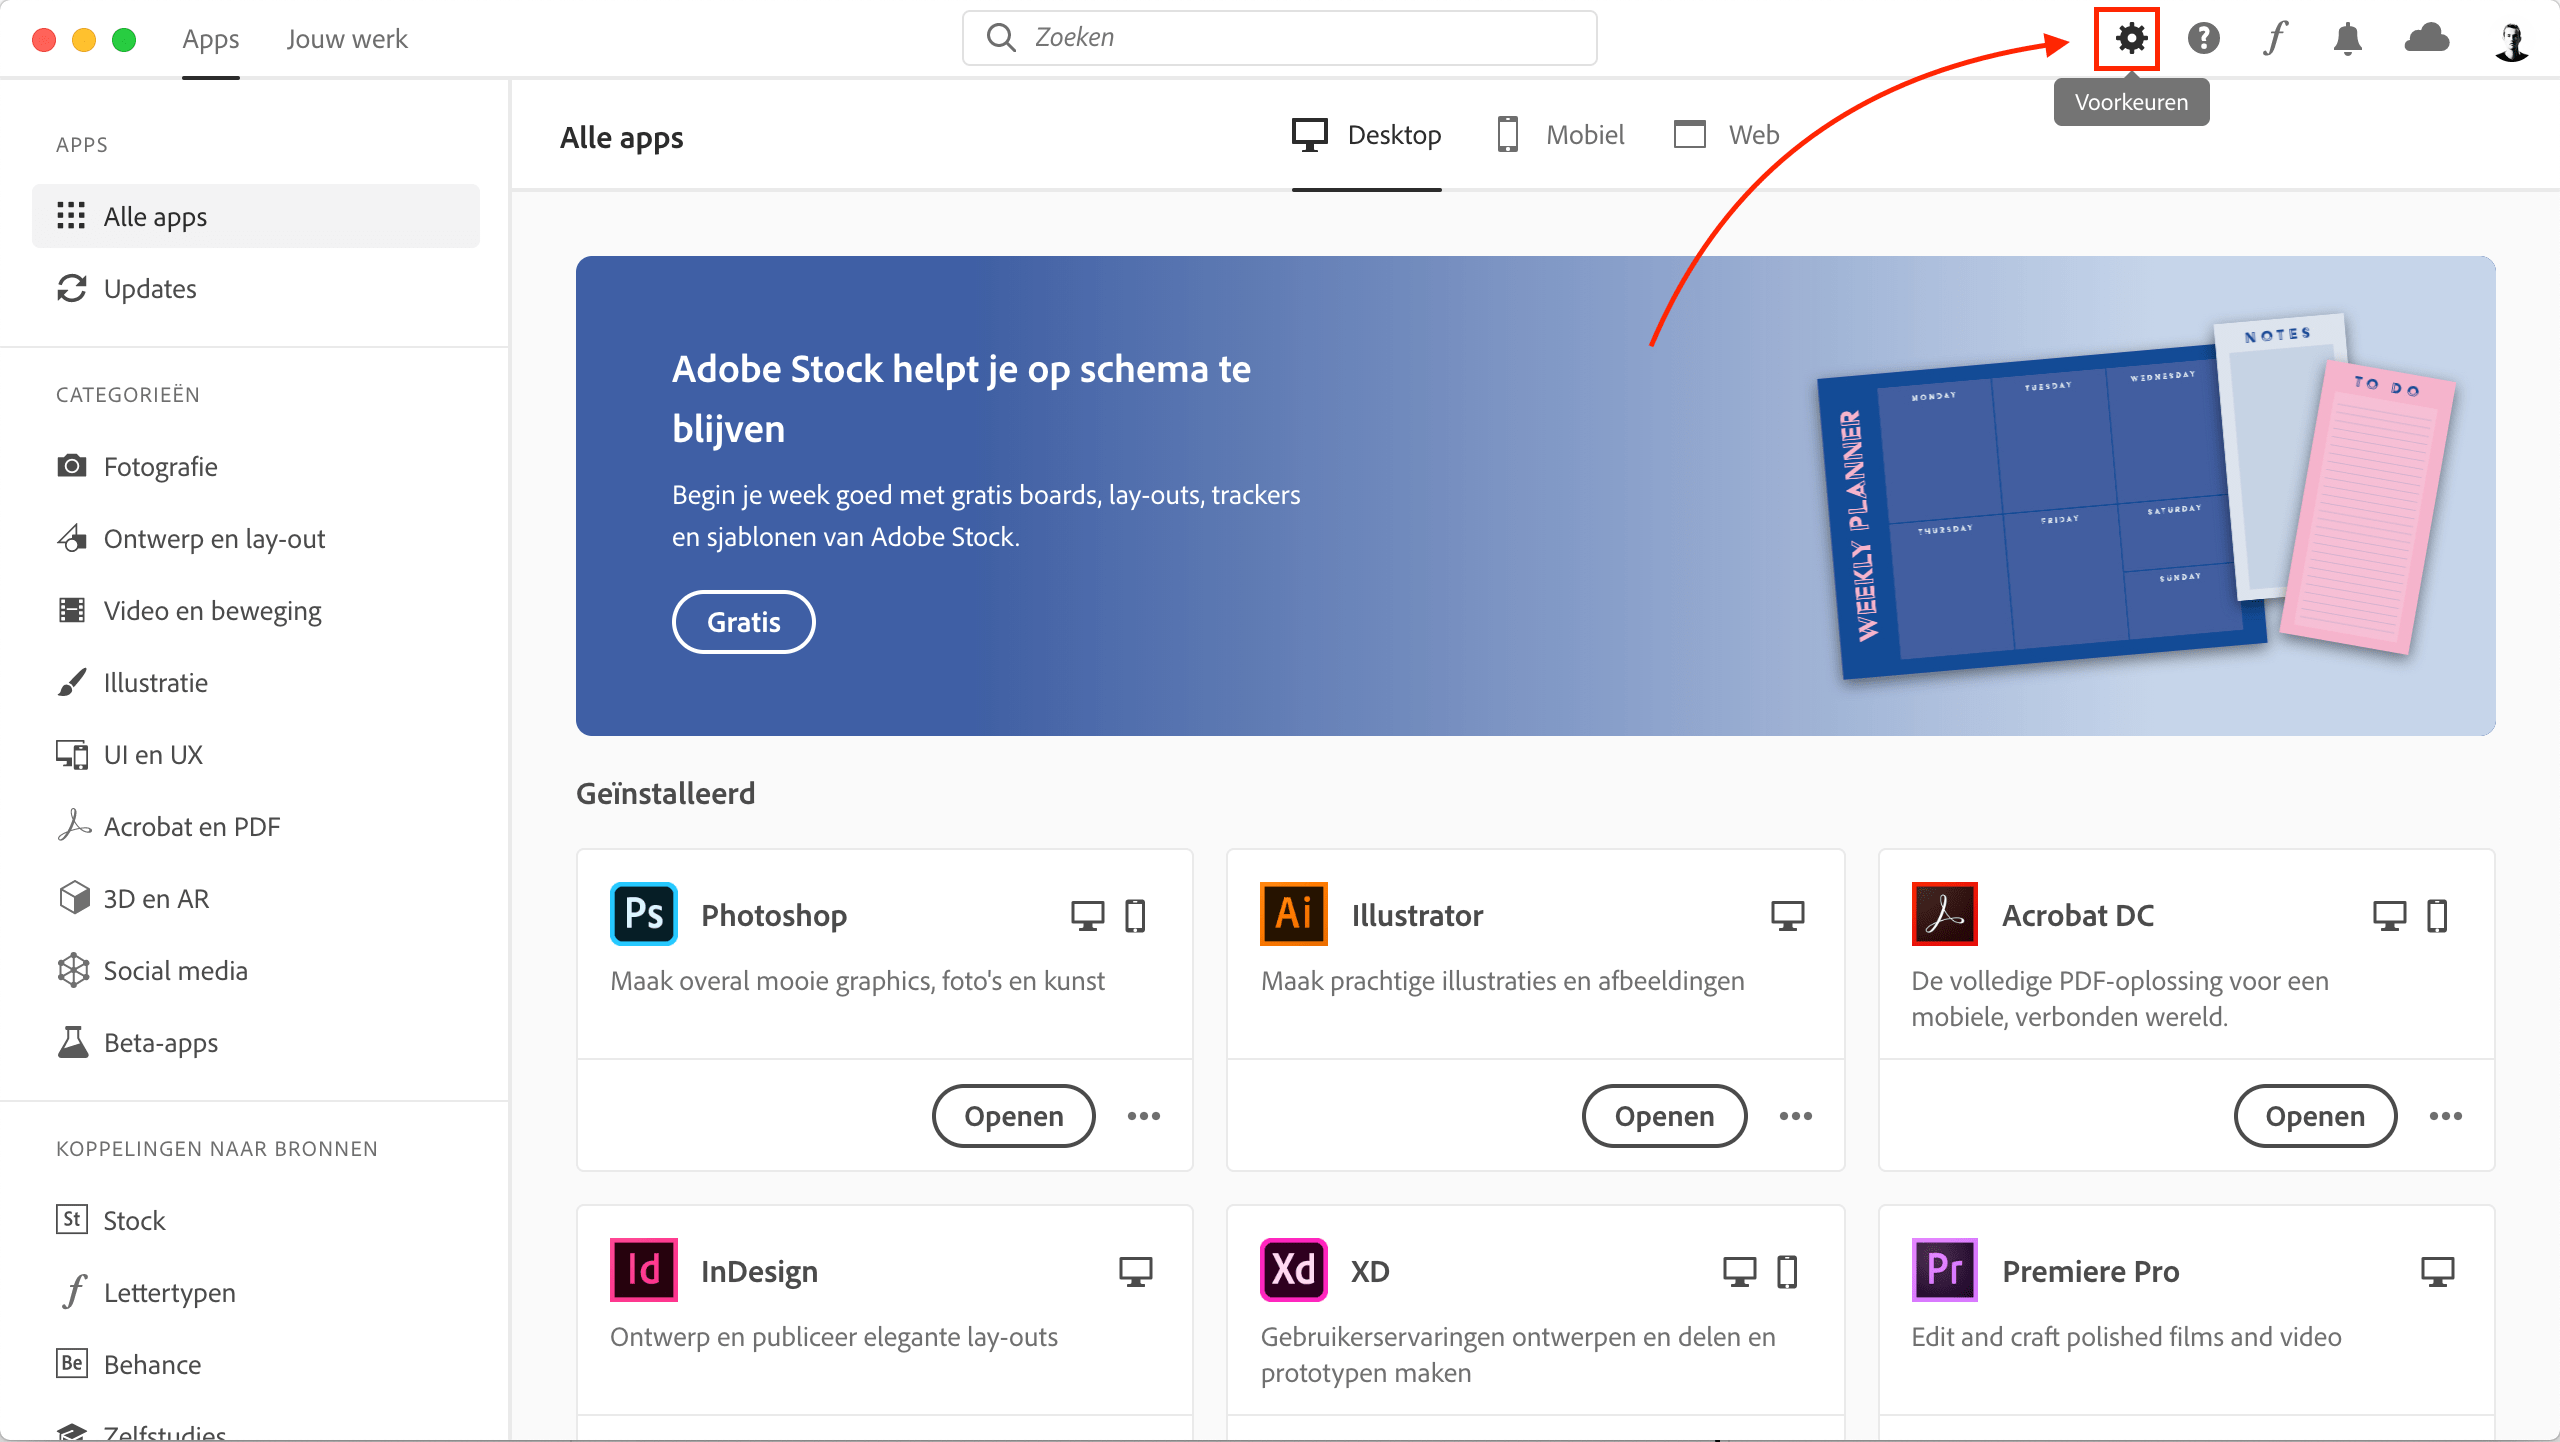The image size is (2560, 1442).
Task: Switch to the Jouw werk tab
Action: (347, 39)
